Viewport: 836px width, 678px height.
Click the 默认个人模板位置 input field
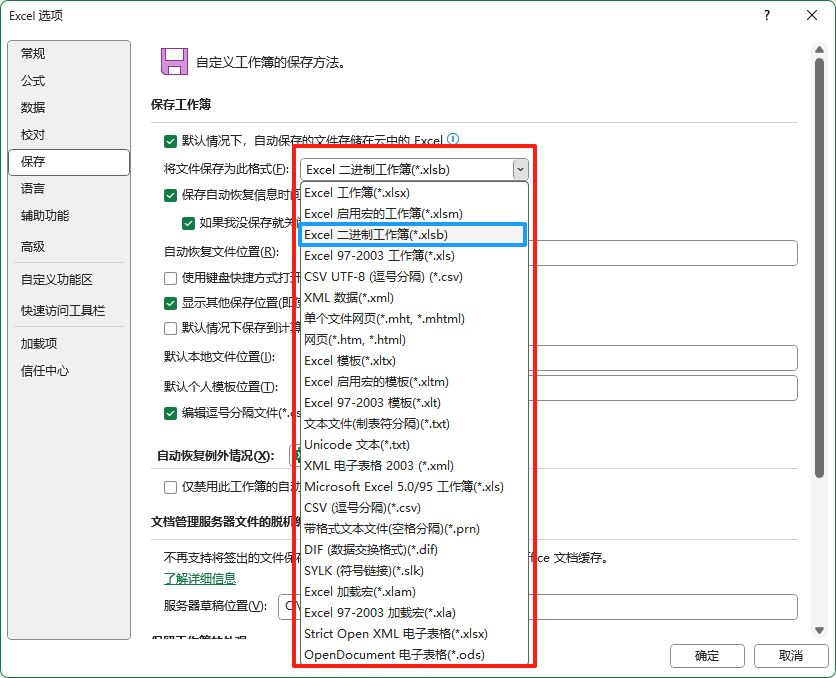point(664,388)
